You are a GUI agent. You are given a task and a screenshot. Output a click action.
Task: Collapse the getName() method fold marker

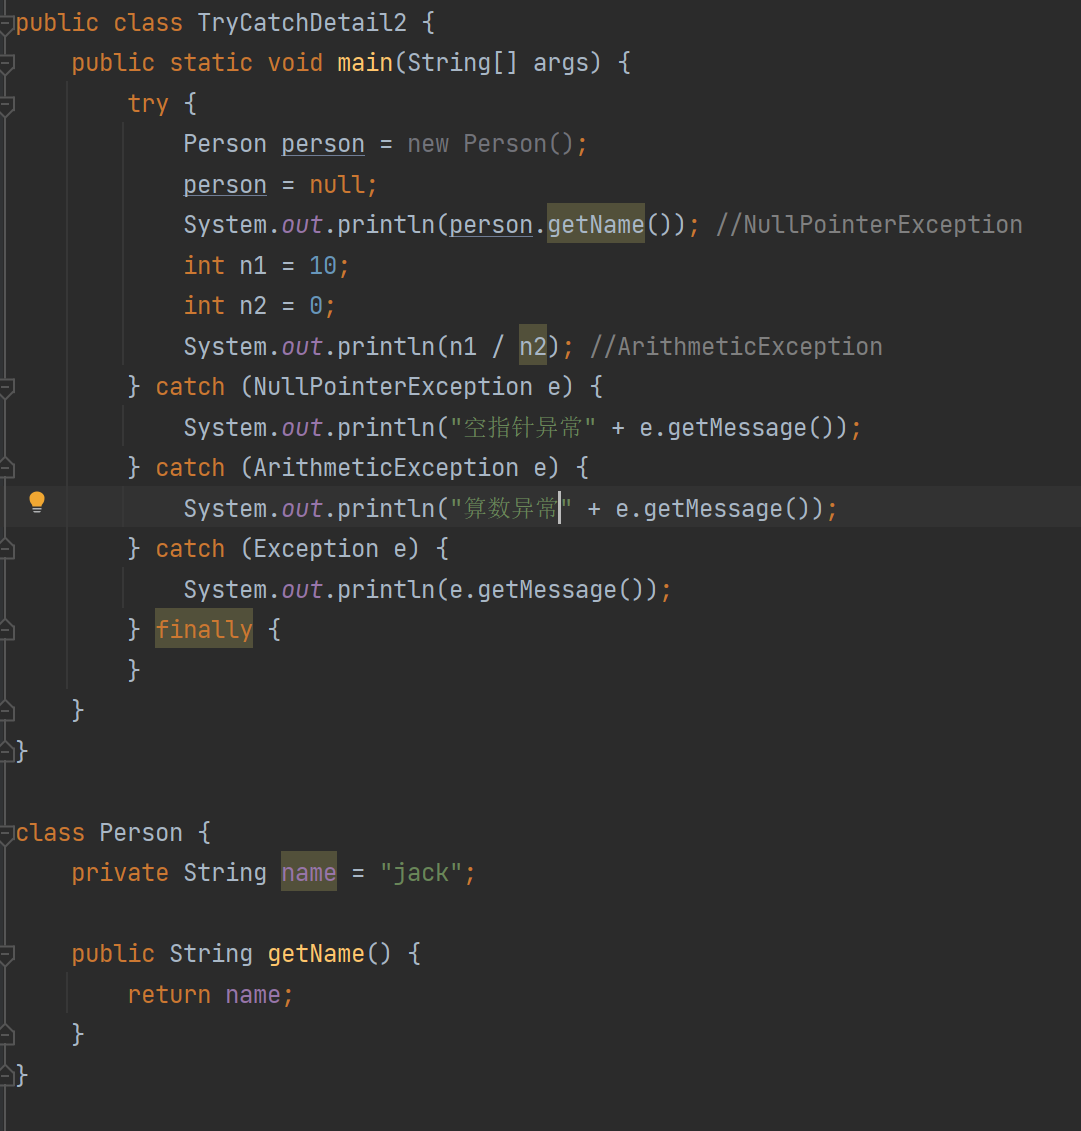click(6, 955)
